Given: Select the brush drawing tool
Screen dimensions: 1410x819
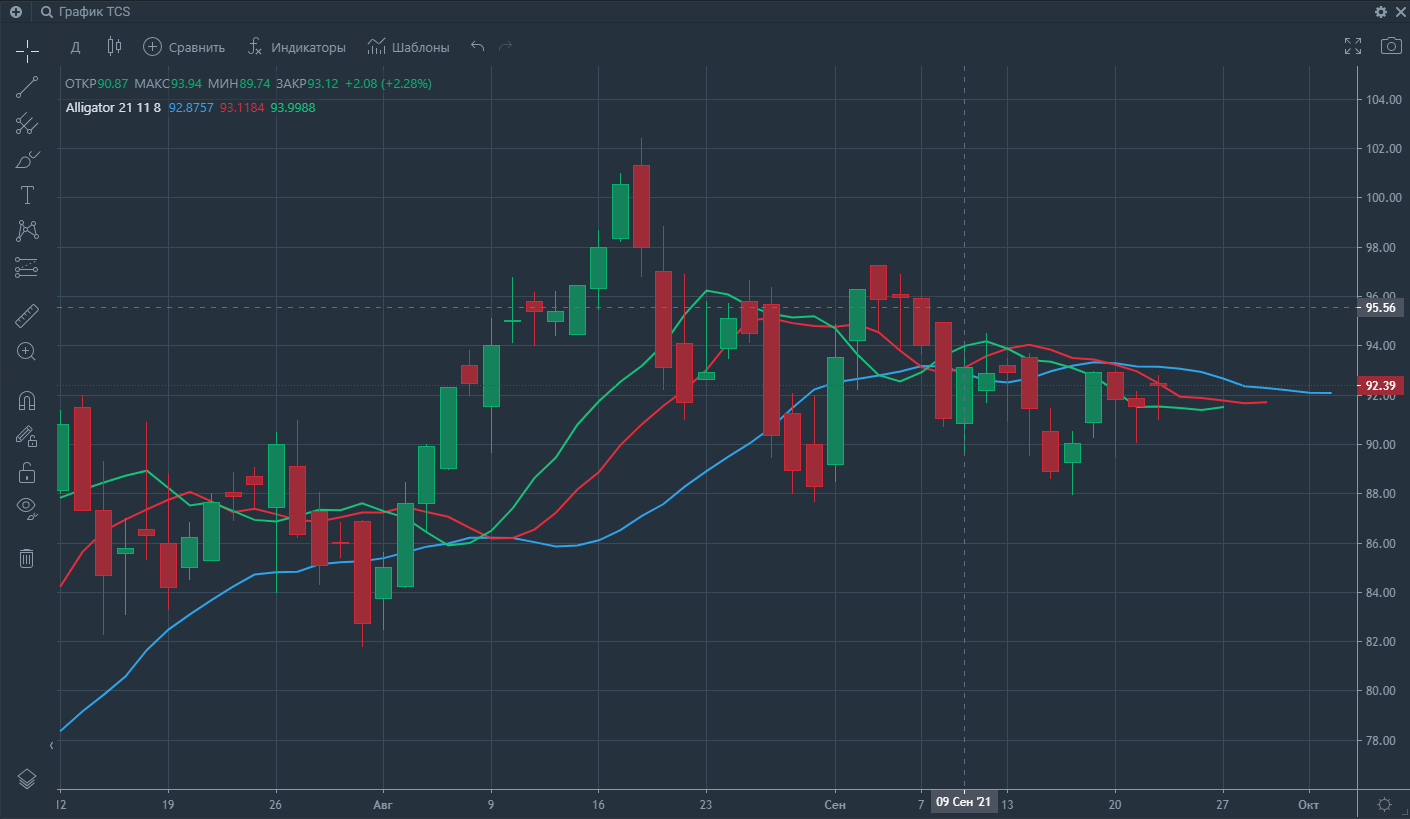Looking at the screenshot, I should point(27,159).
